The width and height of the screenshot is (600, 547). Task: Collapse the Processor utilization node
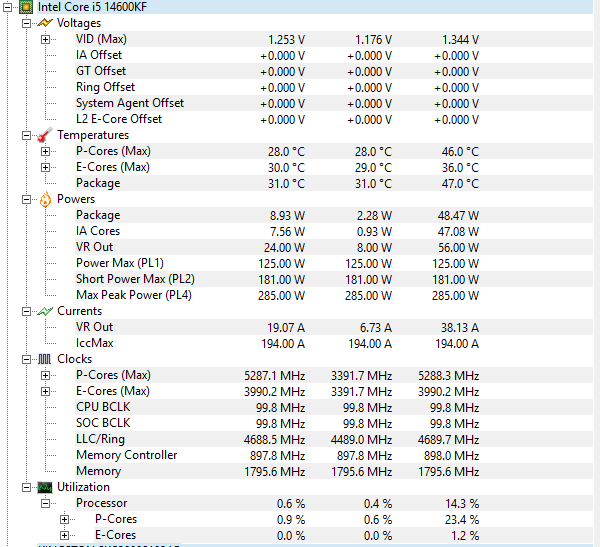(46, 503)
